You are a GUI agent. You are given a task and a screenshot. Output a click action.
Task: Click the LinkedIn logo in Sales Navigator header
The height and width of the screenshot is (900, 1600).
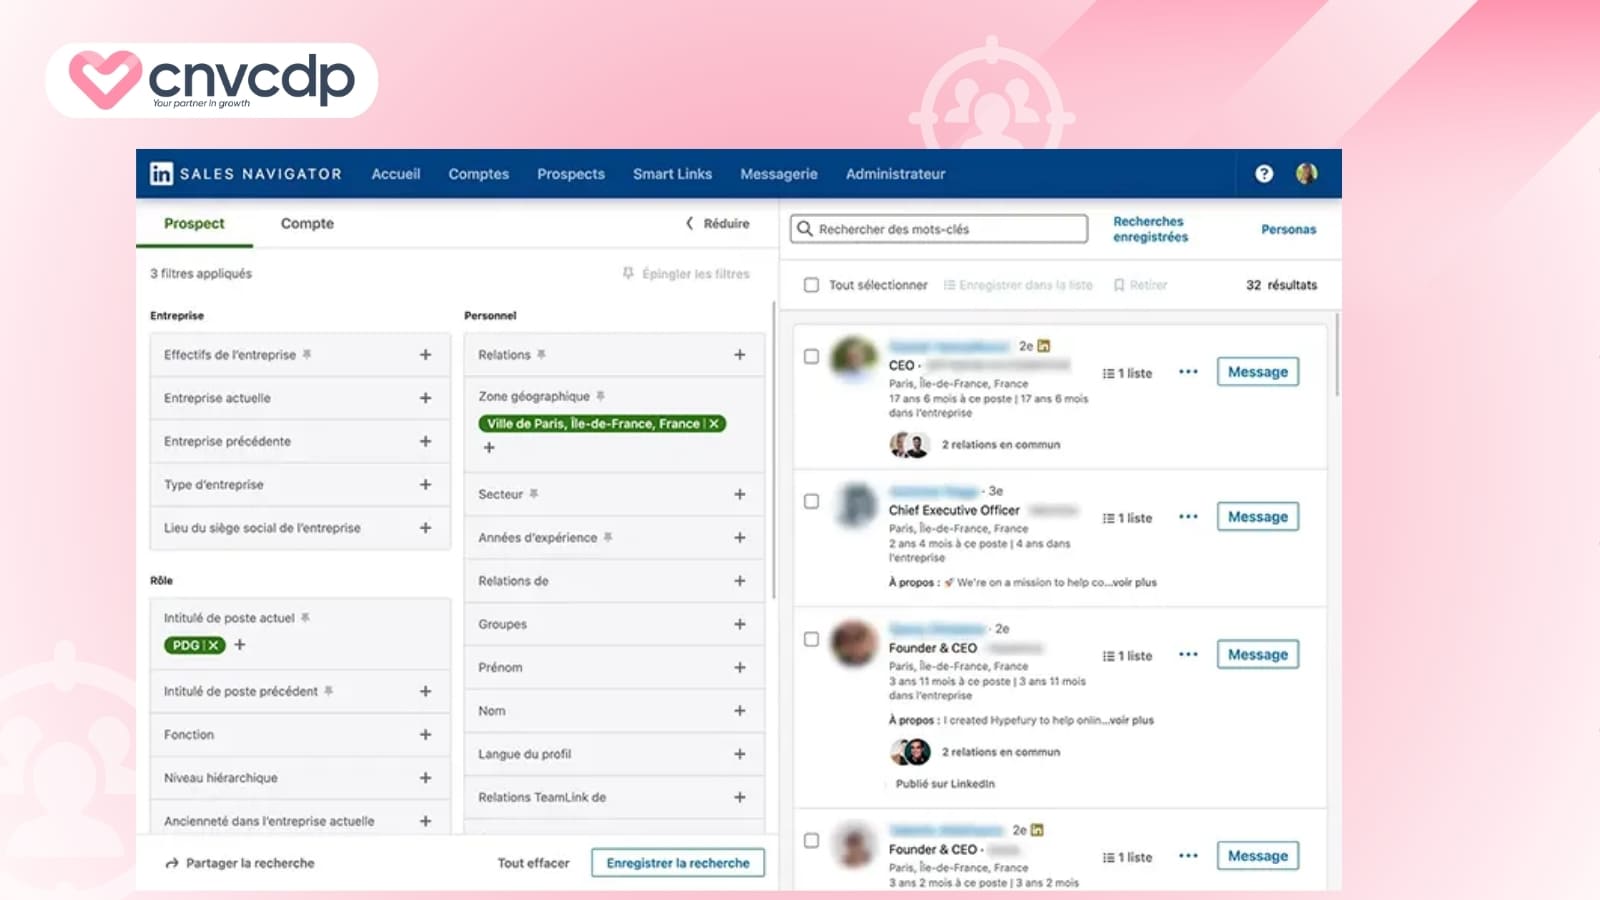[x=159, y=173]
